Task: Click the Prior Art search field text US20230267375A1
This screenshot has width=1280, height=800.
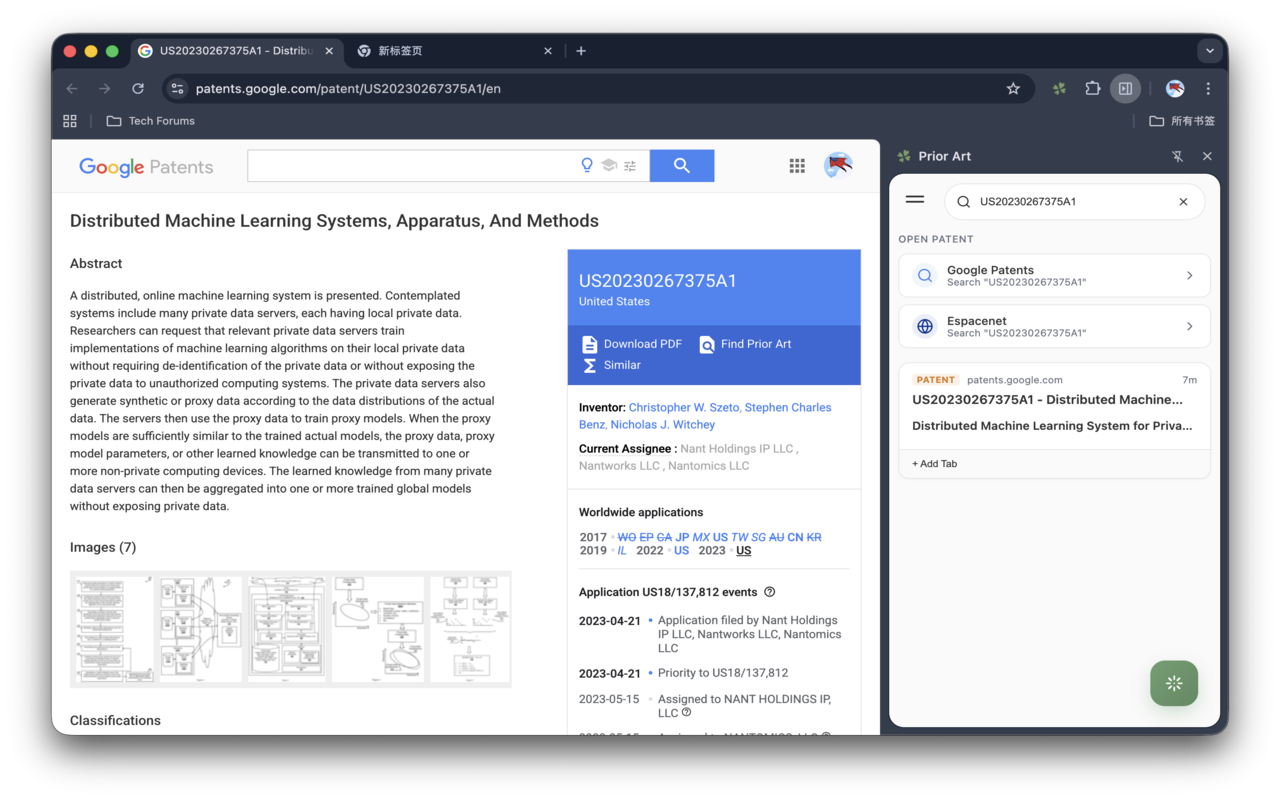Action: pos(1028,202)
